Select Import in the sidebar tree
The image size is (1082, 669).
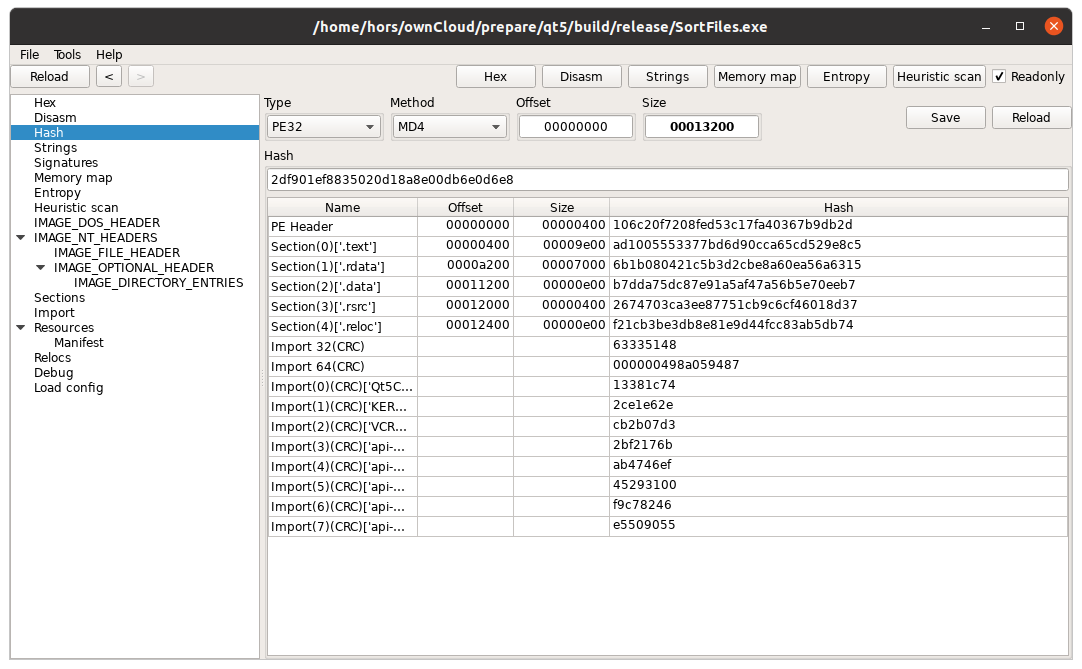pyautogui.click(x=54, y=313)
